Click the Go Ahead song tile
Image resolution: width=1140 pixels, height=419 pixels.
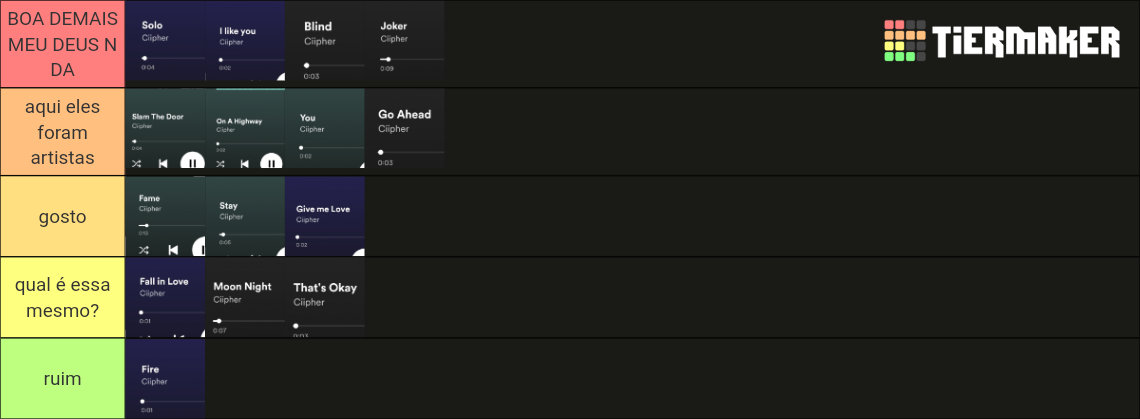(x=405, y=129)
